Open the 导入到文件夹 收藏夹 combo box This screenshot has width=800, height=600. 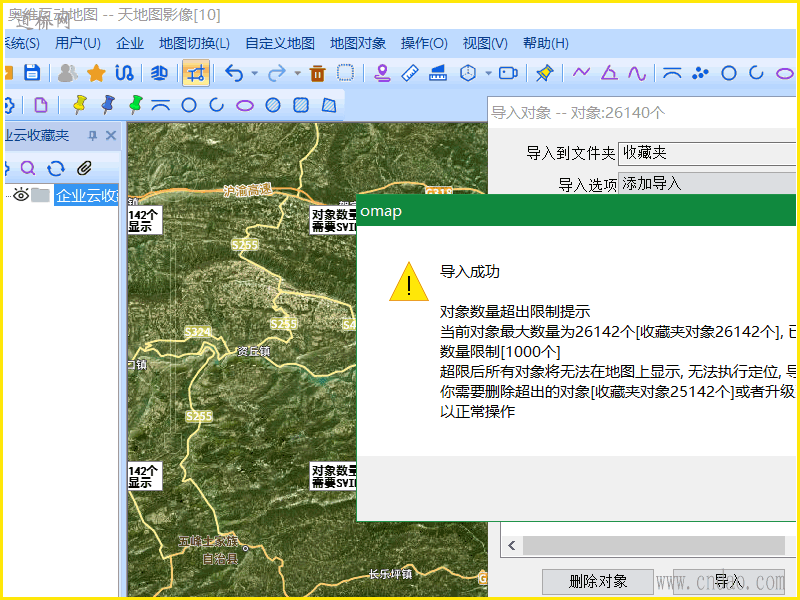click(x=708, y=153)
